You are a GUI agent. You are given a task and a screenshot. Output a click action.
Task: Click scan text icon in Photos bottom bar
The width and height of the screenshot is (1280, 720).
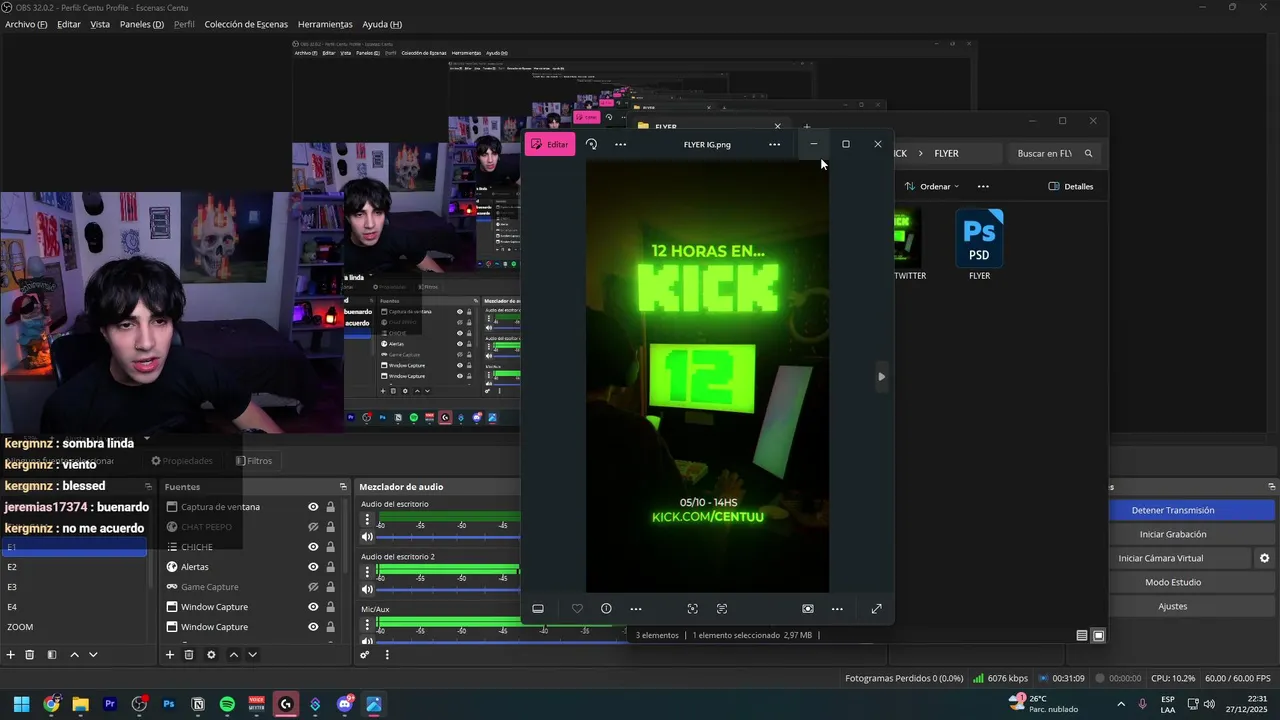(x=722, y=609)
